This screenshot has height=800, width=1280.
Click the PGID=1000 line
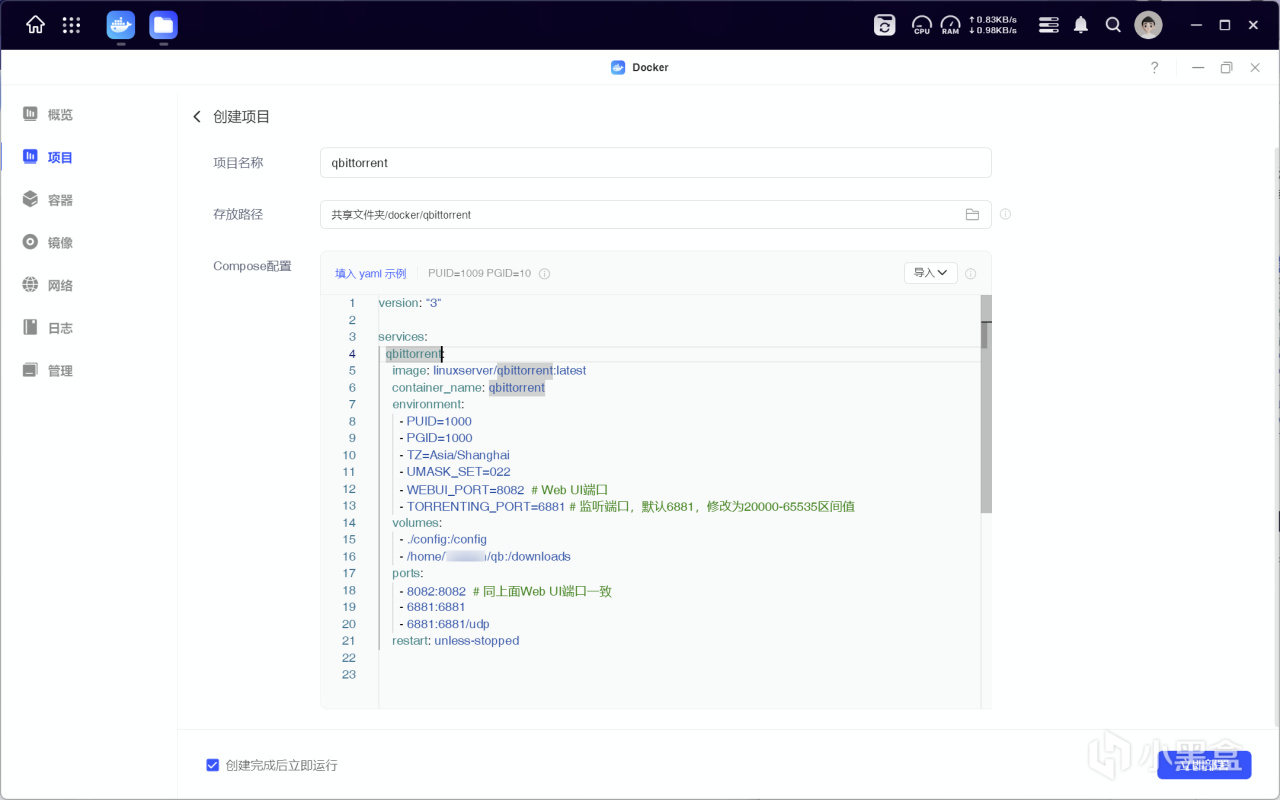[x=436, y=438]
